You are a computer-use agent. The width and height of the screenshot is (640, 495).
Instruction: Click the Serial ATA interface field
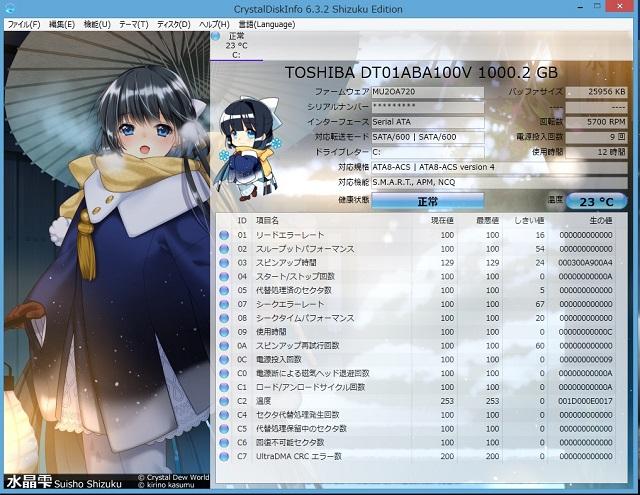[428, 122]
